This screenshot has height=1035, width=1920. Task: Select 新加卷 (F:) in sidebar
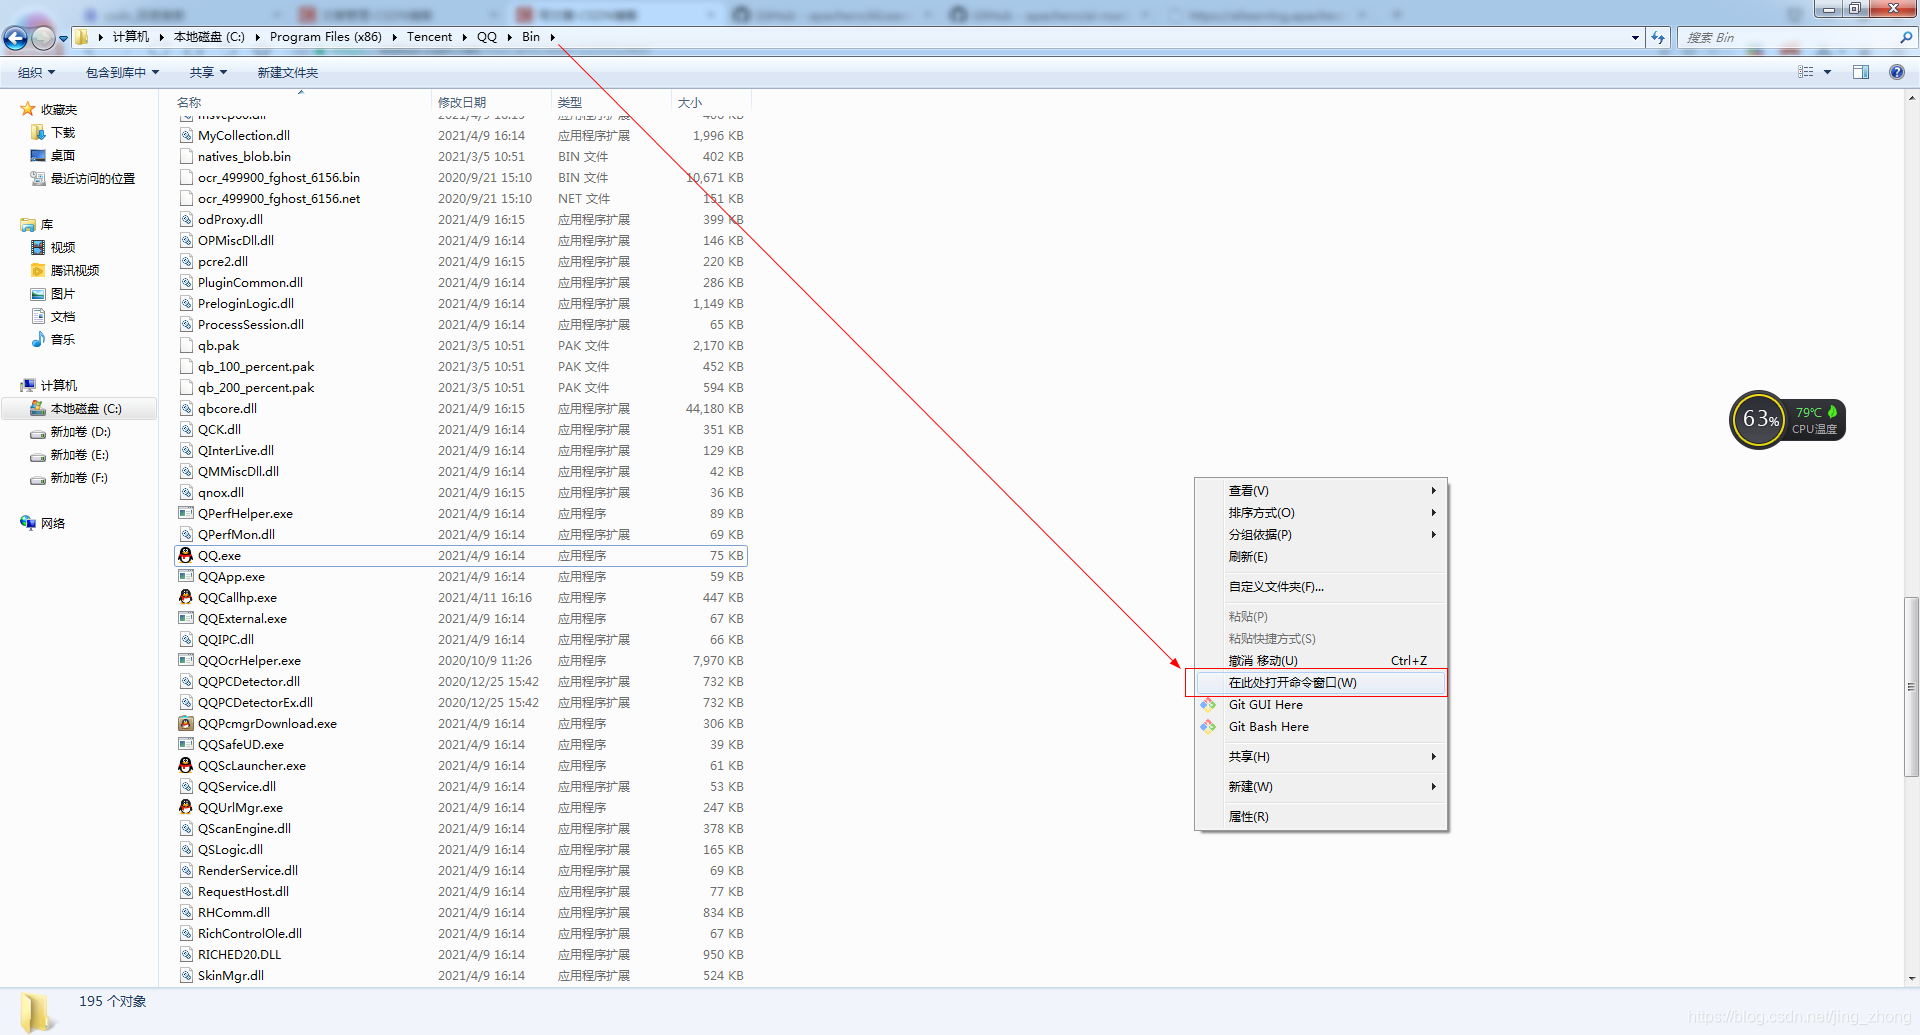click(x=80, y=477)
